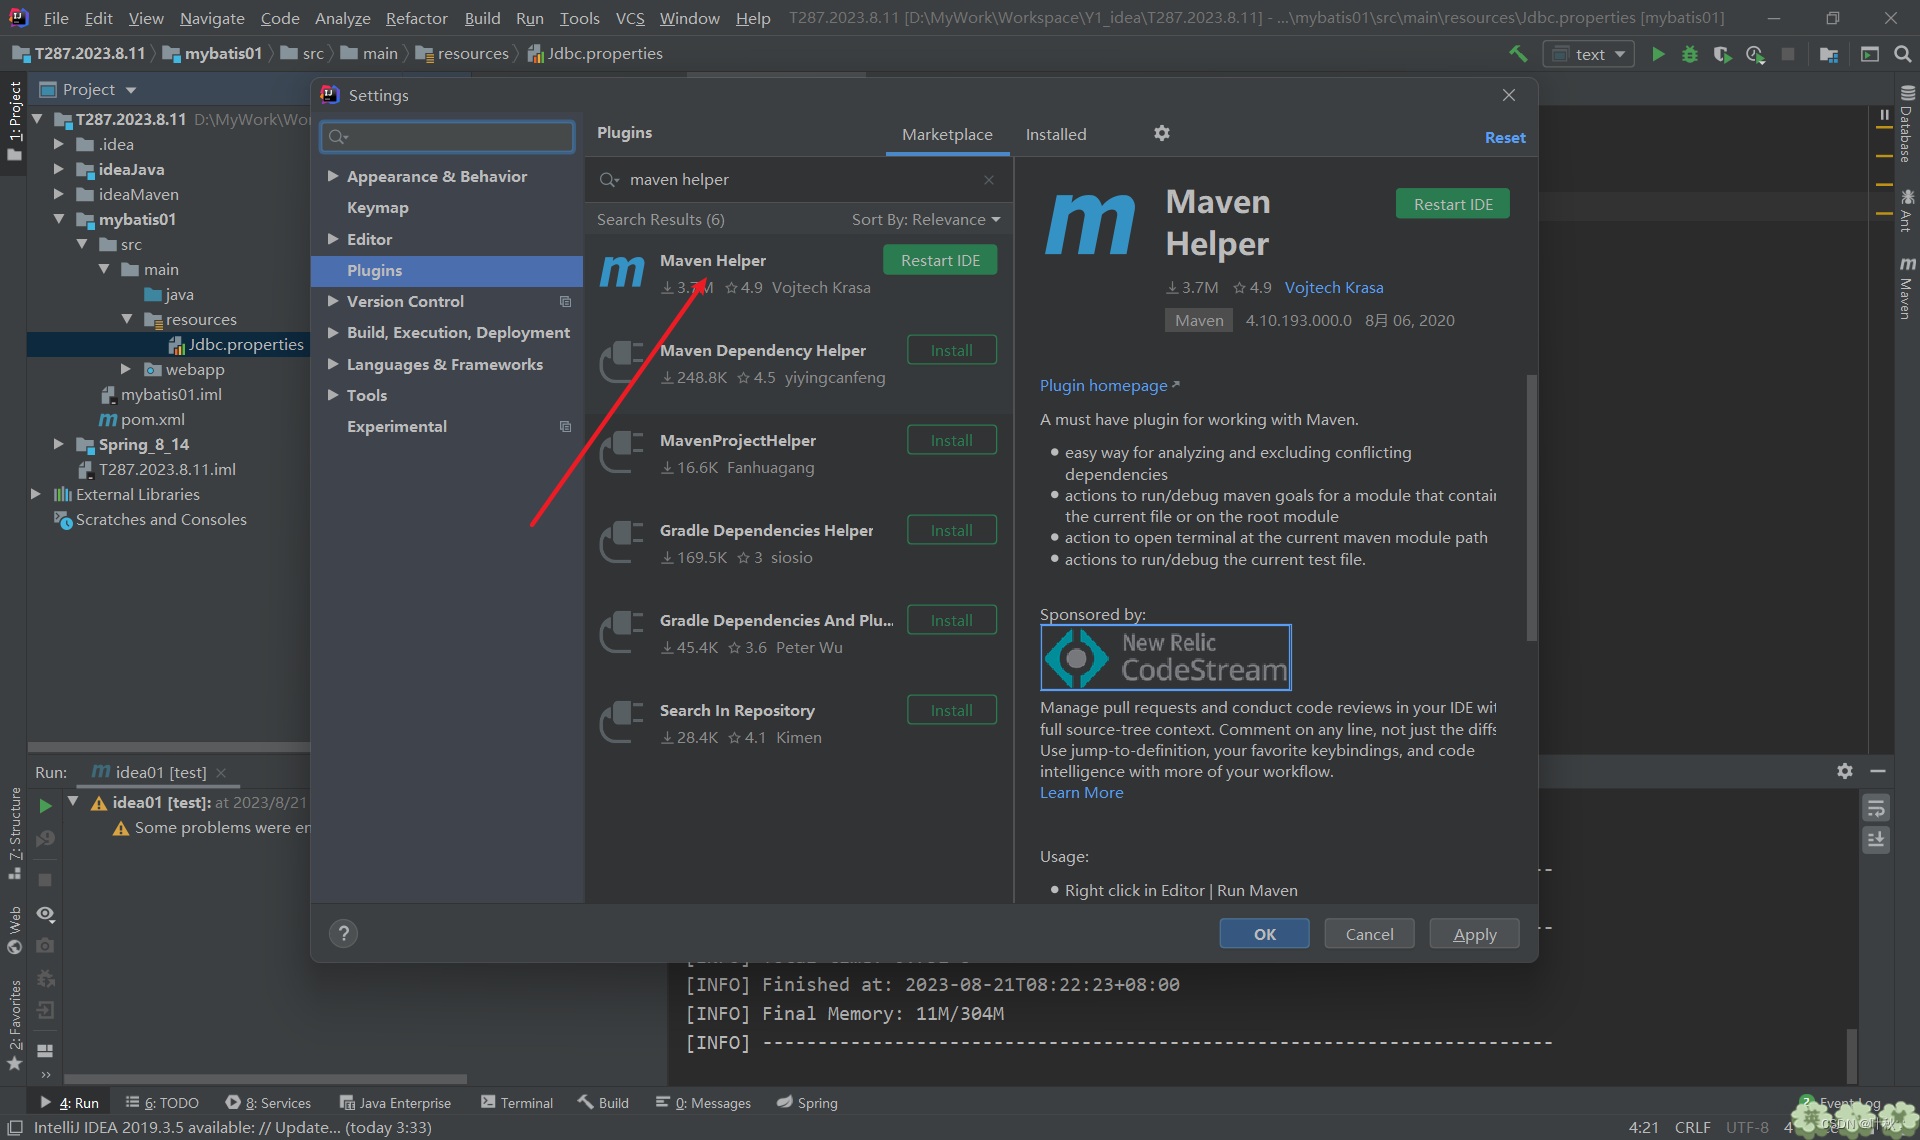The image size is (1920, 1140).
Task: Expand the Languages & Frameworks section
Action: point(333,364)
